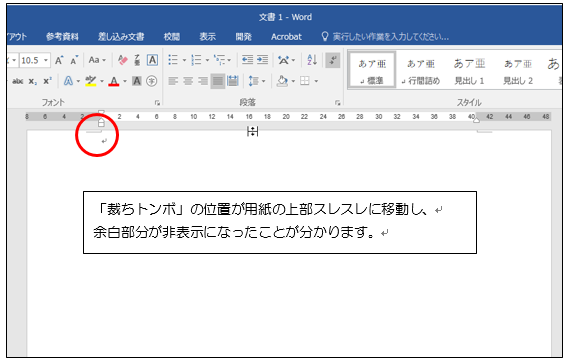Apply distributed alignment icon
This screenshot has height=361, width=567.
233,81
